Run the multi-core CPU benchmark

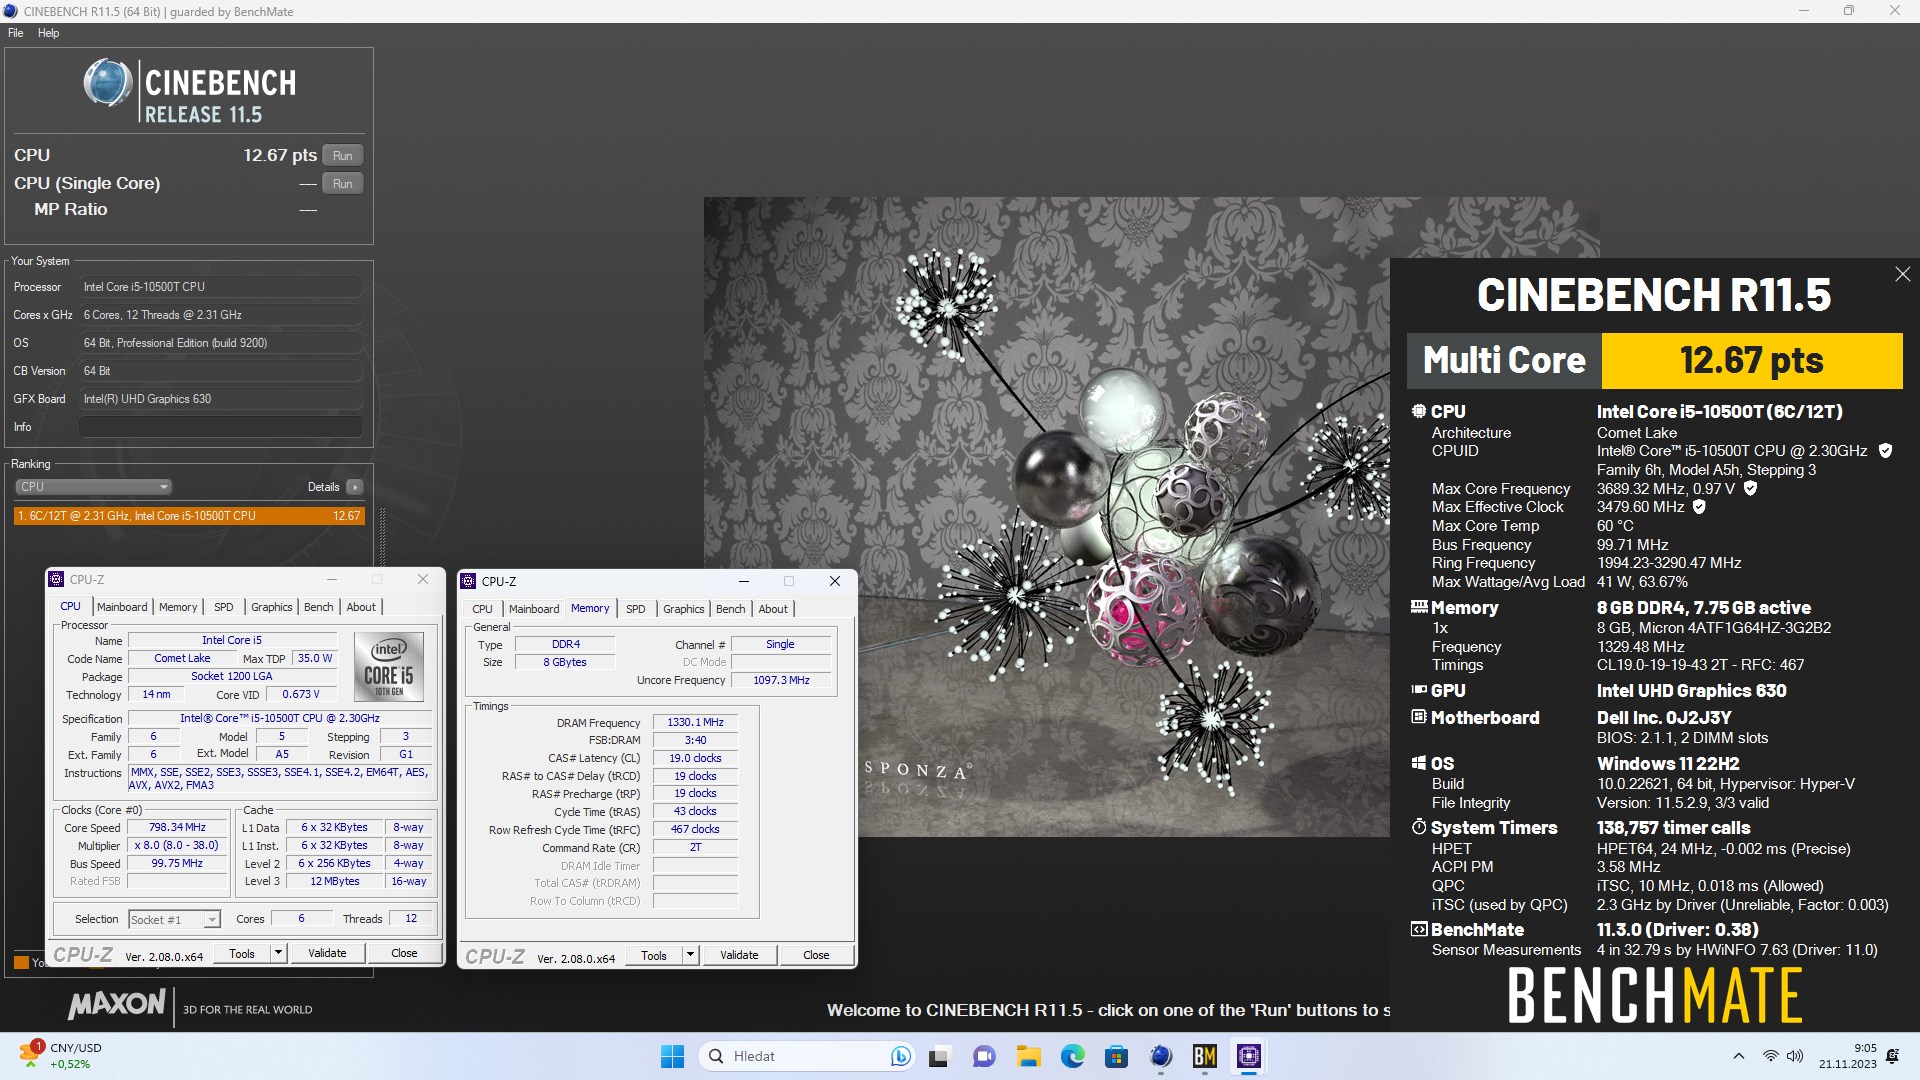(x=342, y=155)
